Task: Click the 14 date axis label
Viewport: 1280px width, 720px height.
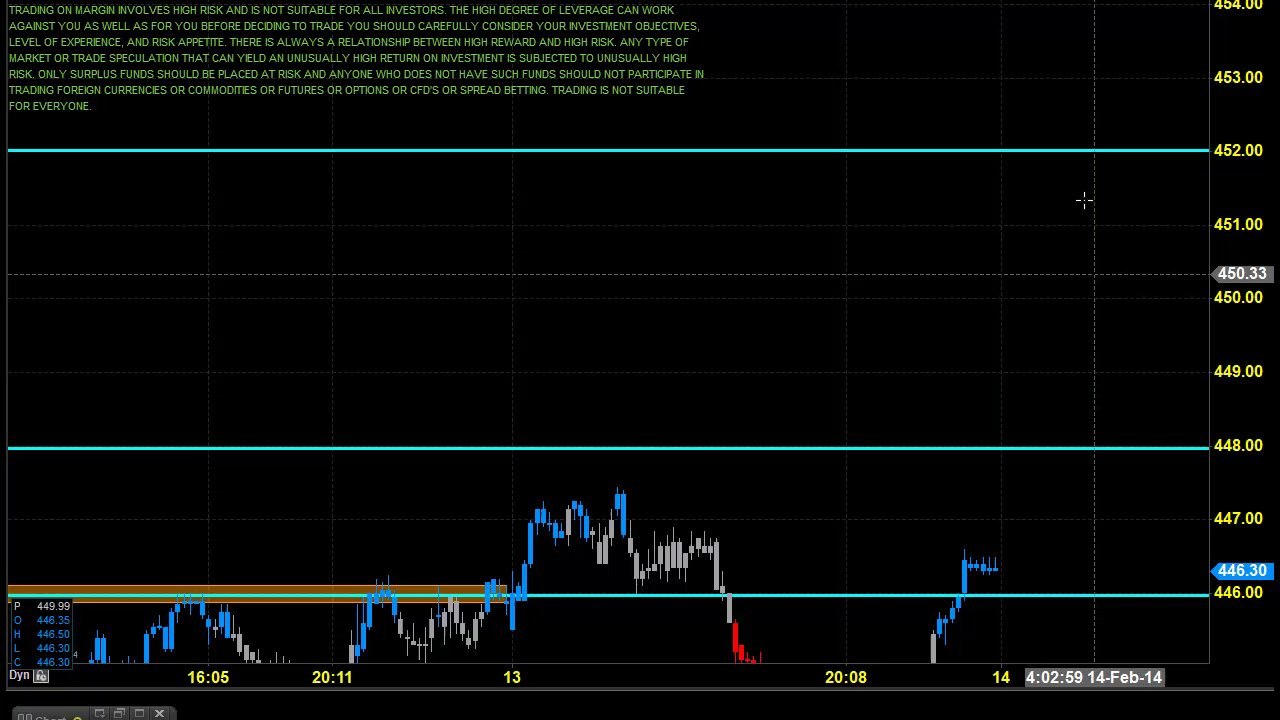Action: pos(1001,677)
